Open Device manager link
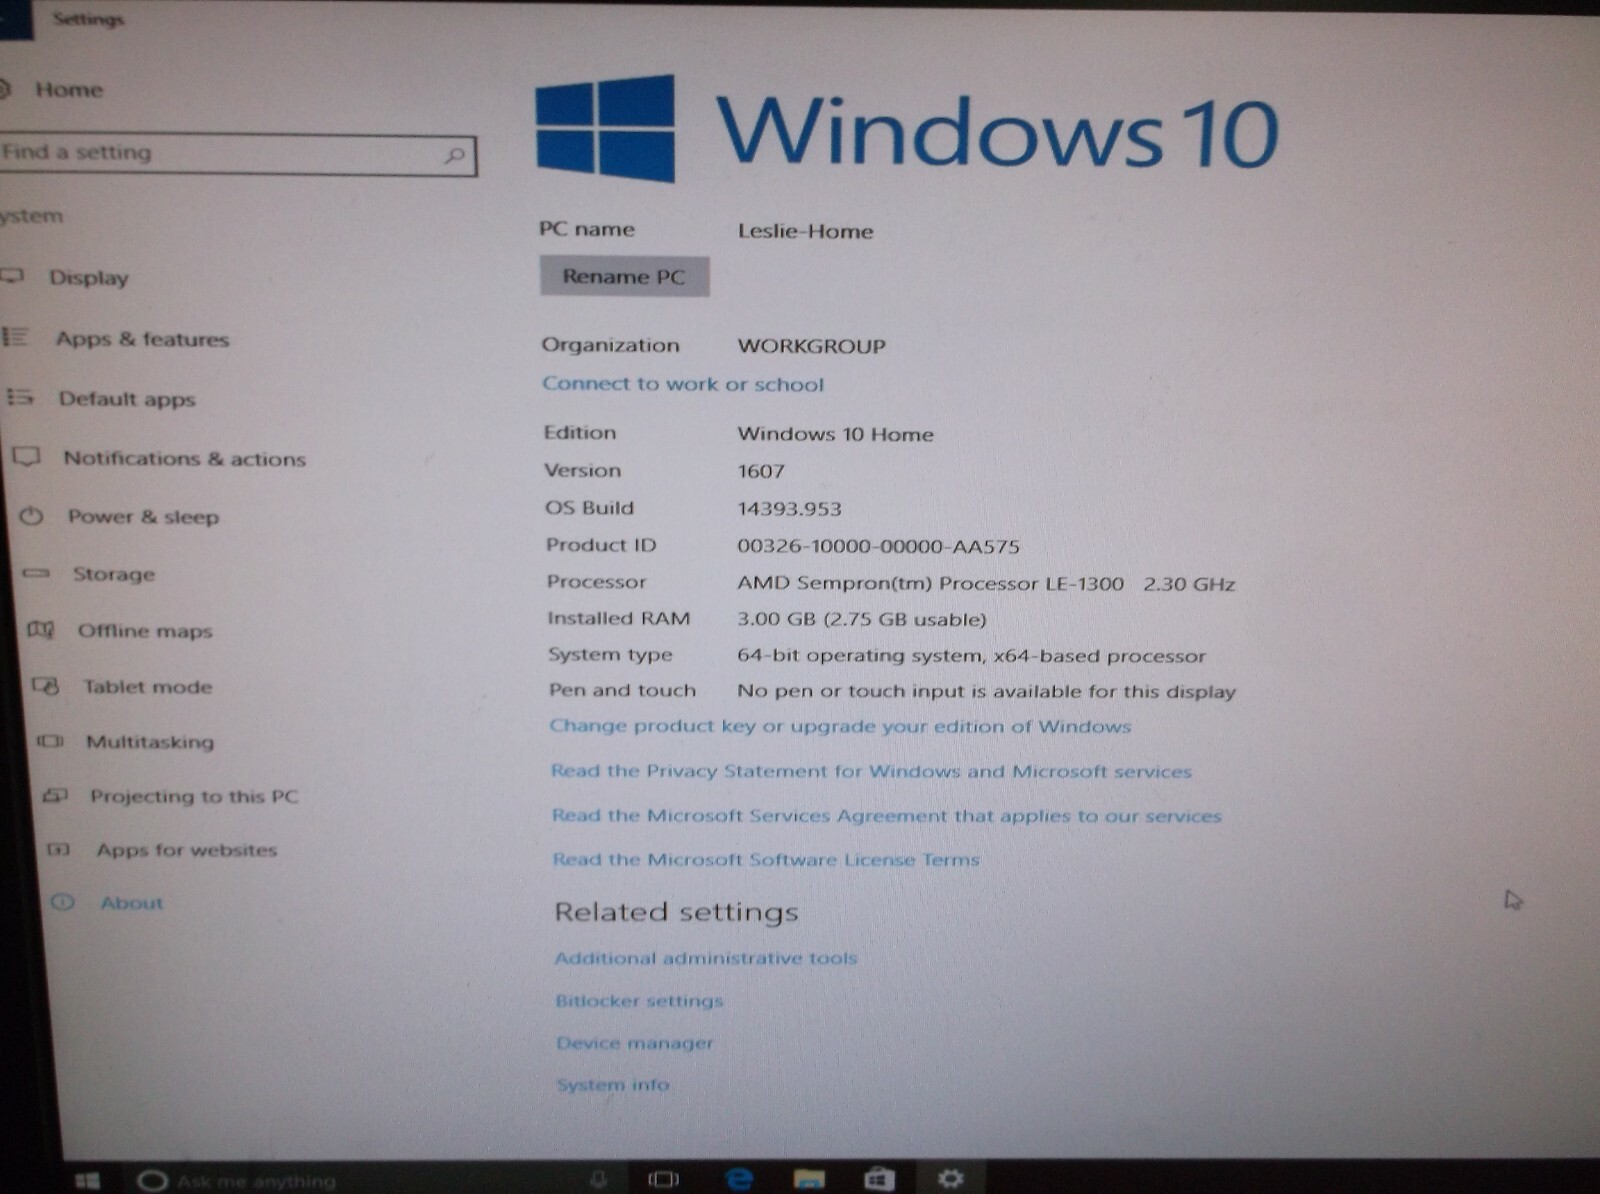 pyautogui.click(x=635, y=1043)
